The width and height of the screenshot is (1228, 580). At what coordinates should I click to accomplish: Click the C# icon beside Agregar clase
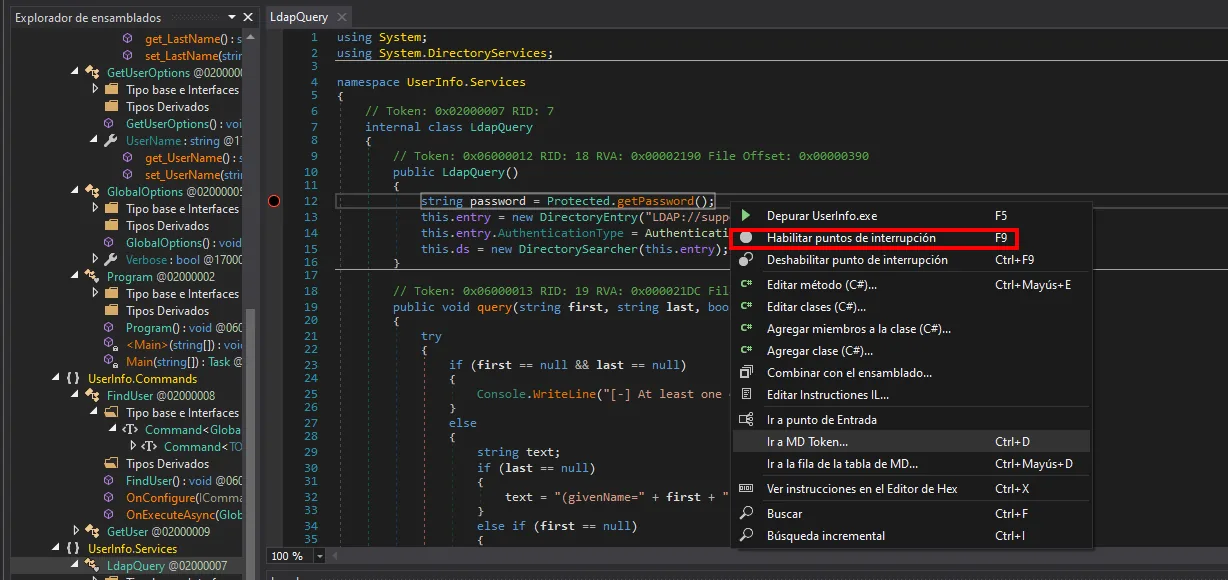(745, 351)
